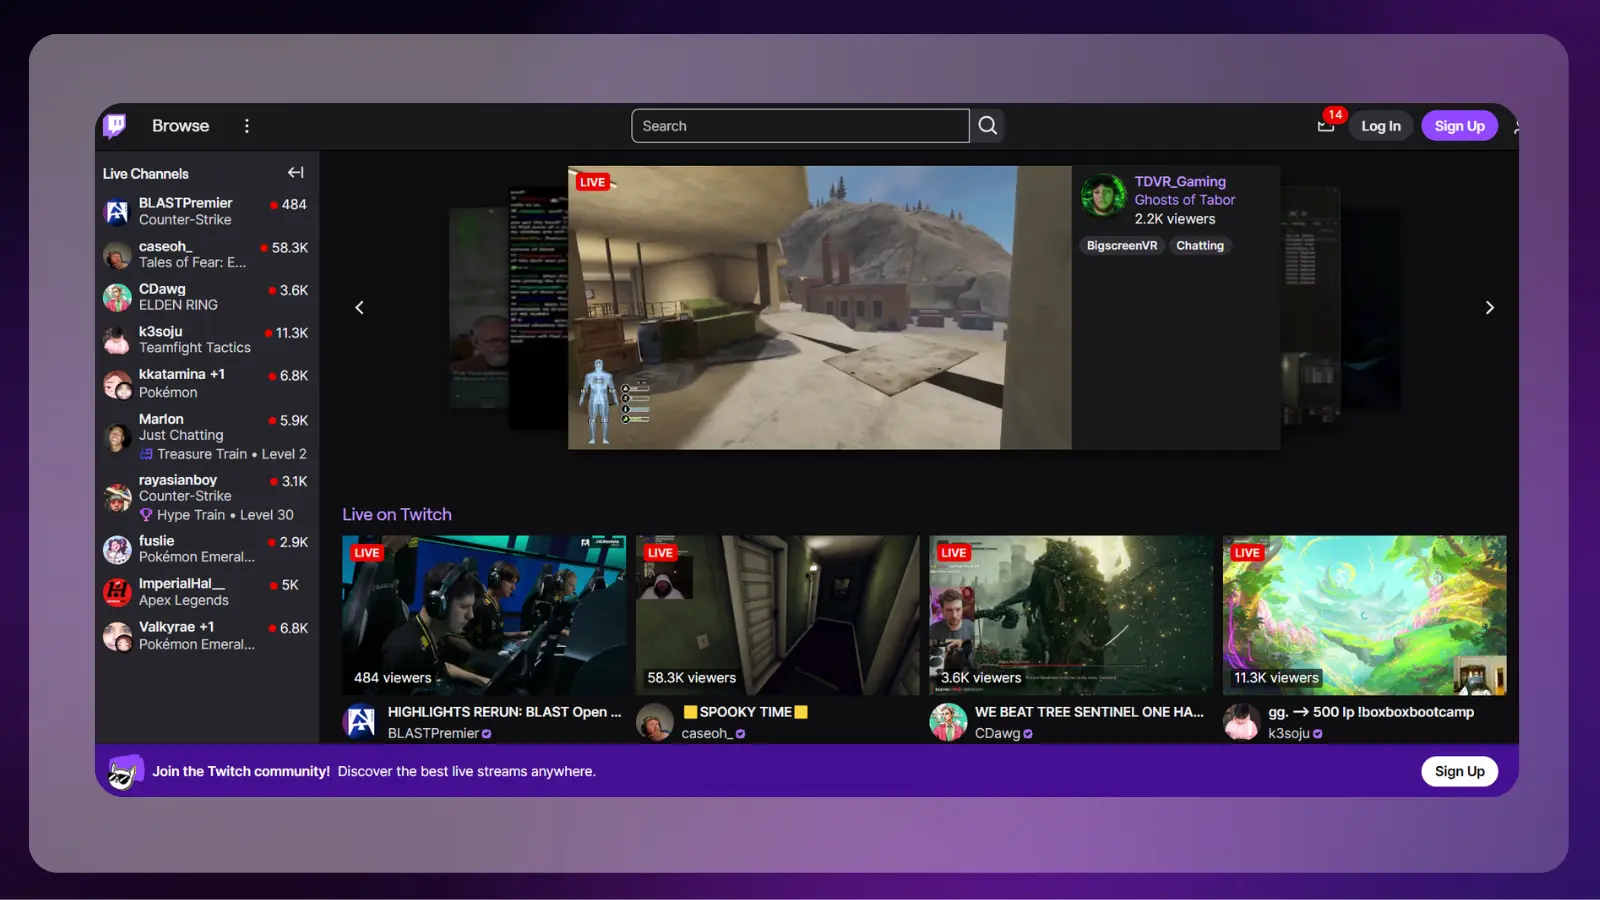This screenshot has width=1600, height=900.
Task: Open Valkyrae avatar in sidebar
Action: coord(117,636)
